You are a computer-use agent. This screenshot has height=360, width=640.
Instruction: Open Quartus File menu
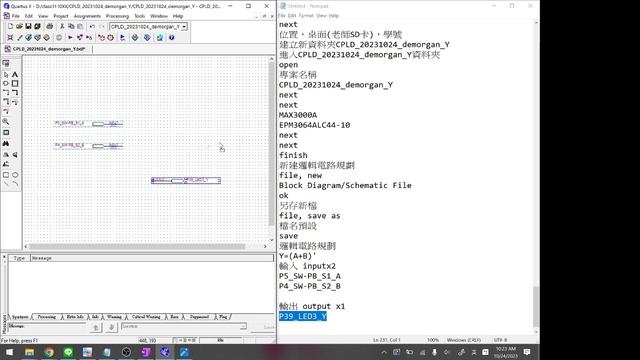[16, 16]
